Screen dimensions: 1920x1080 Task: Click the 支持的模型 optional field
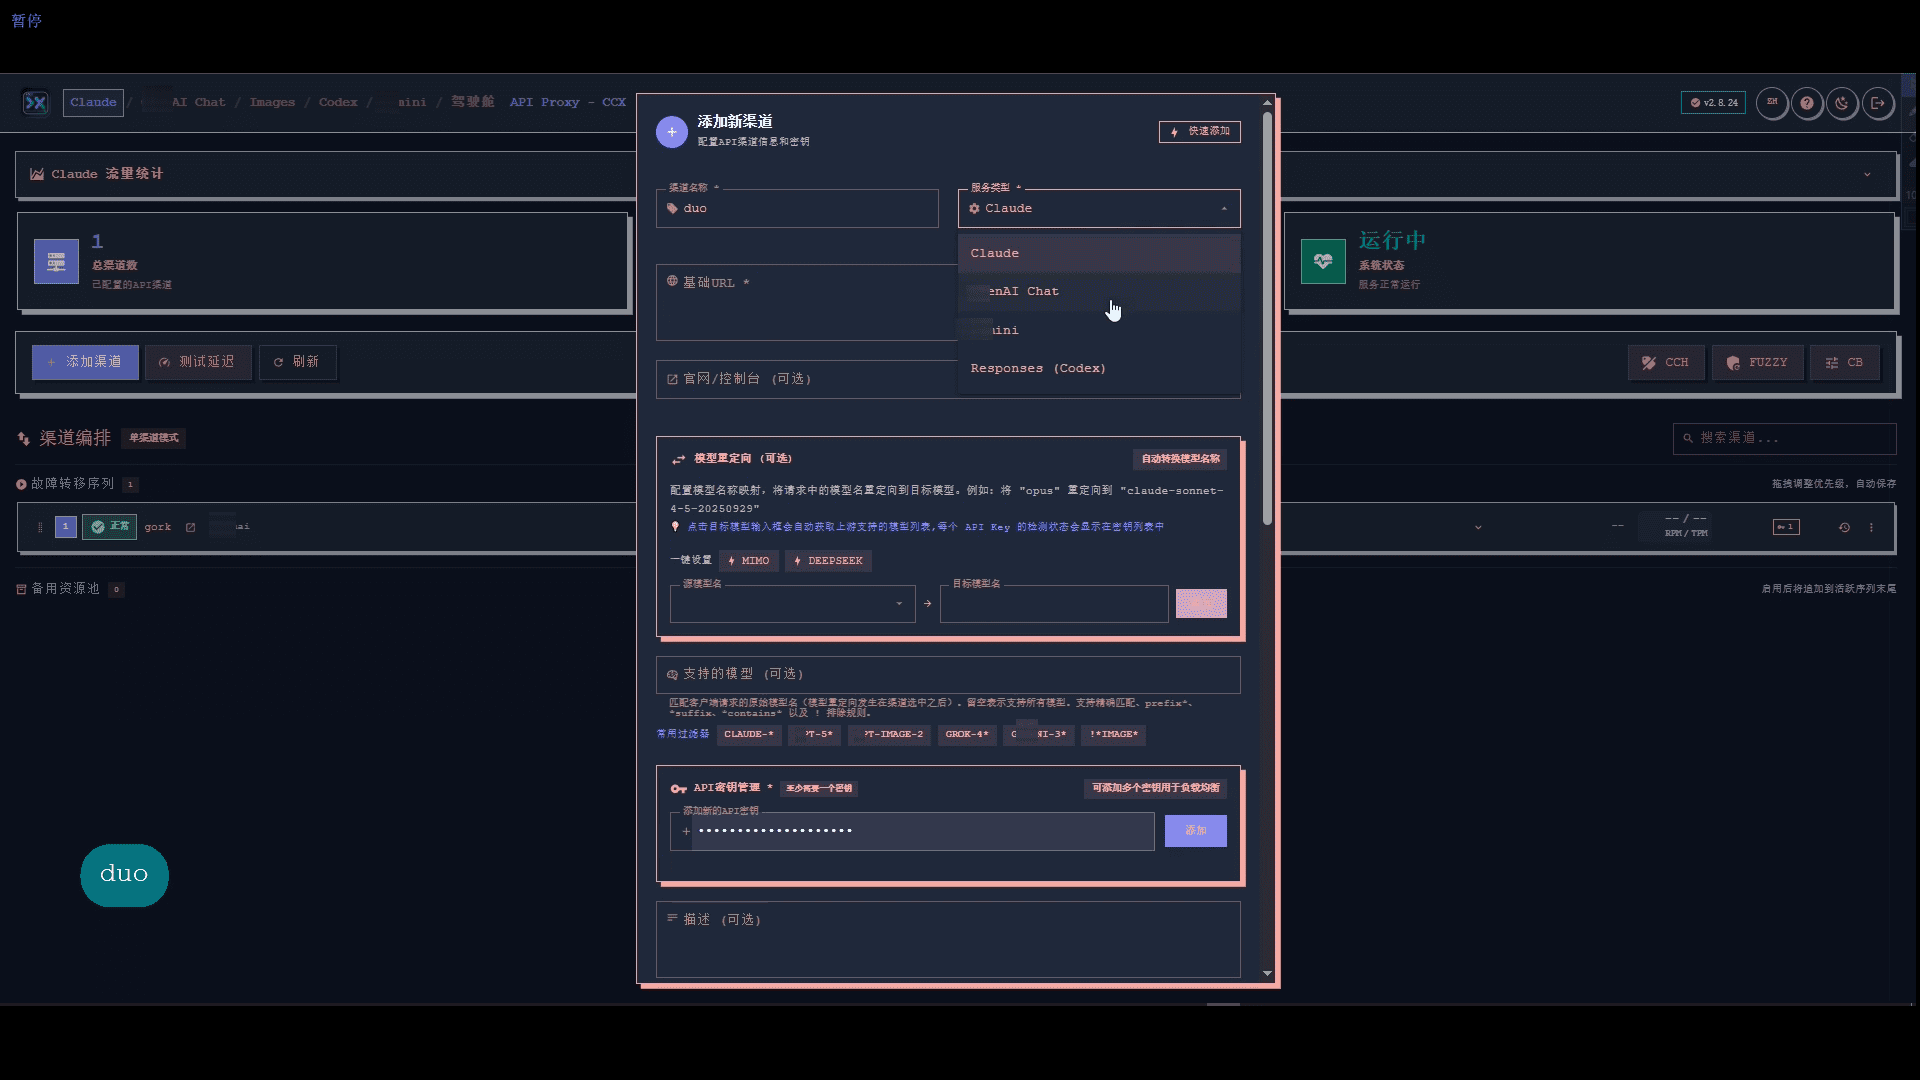(948, 674)
